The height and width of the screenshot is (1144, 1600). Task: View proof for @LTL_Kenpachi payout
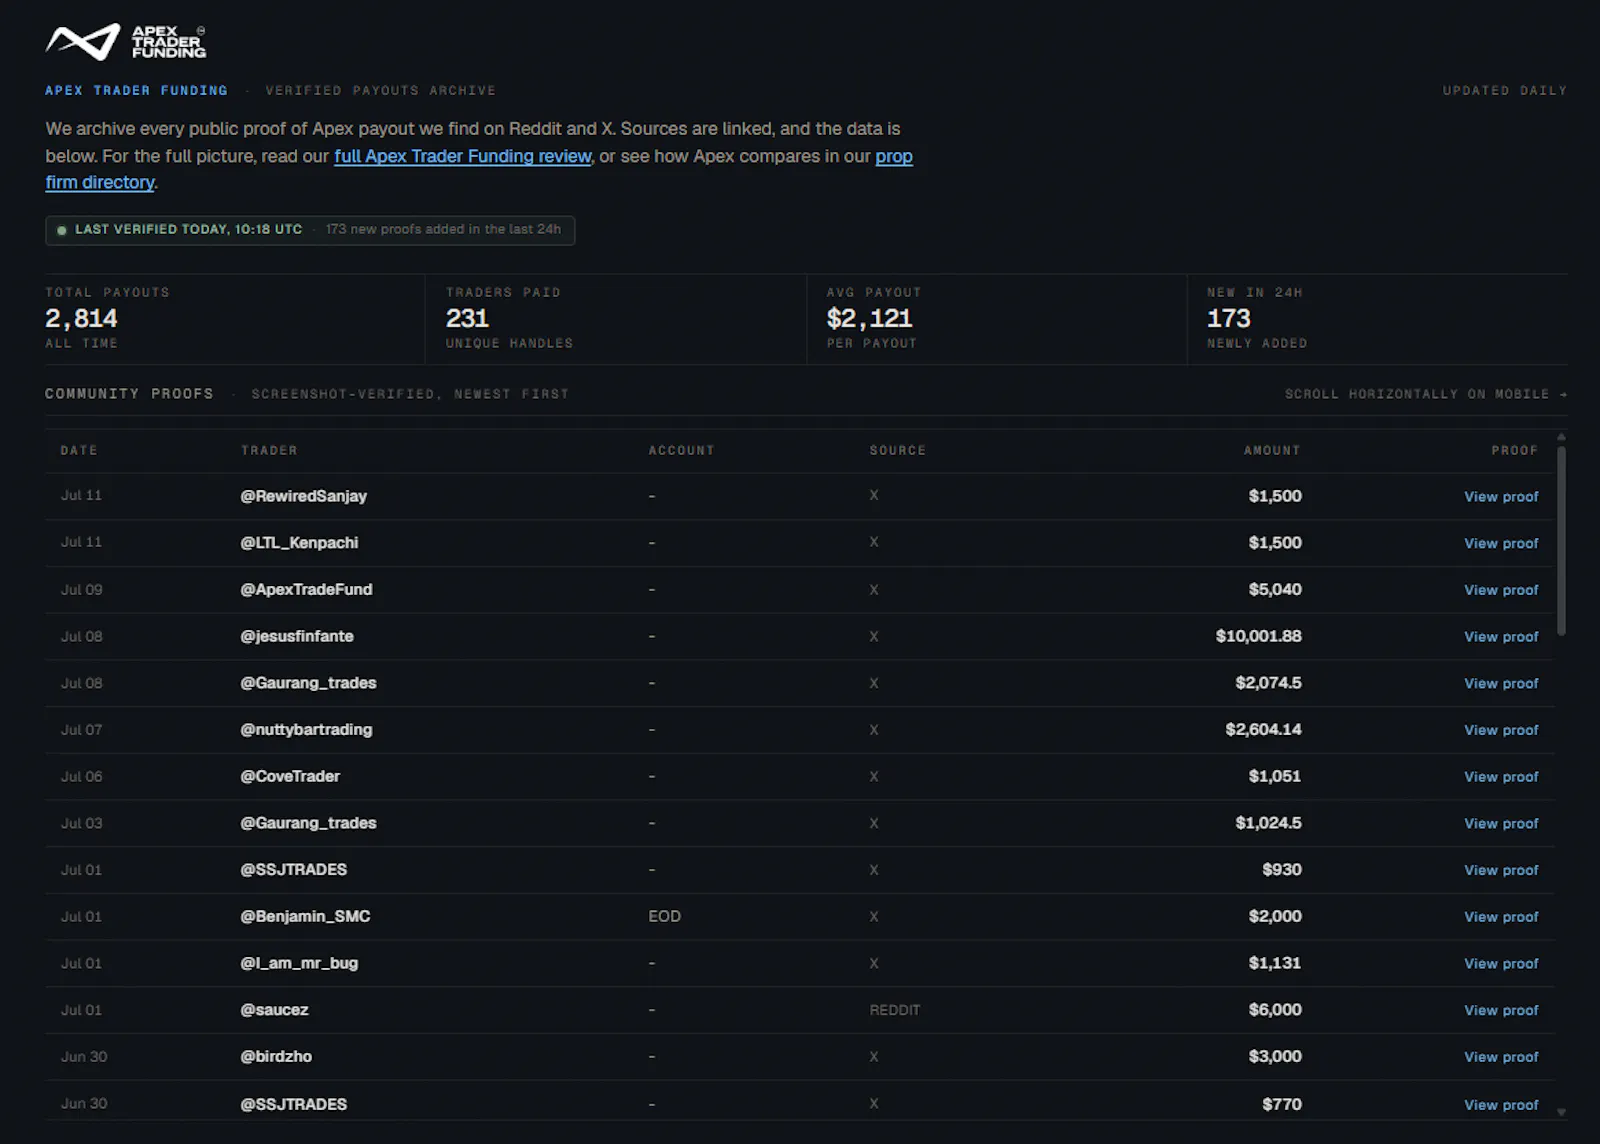point(1501,543)
